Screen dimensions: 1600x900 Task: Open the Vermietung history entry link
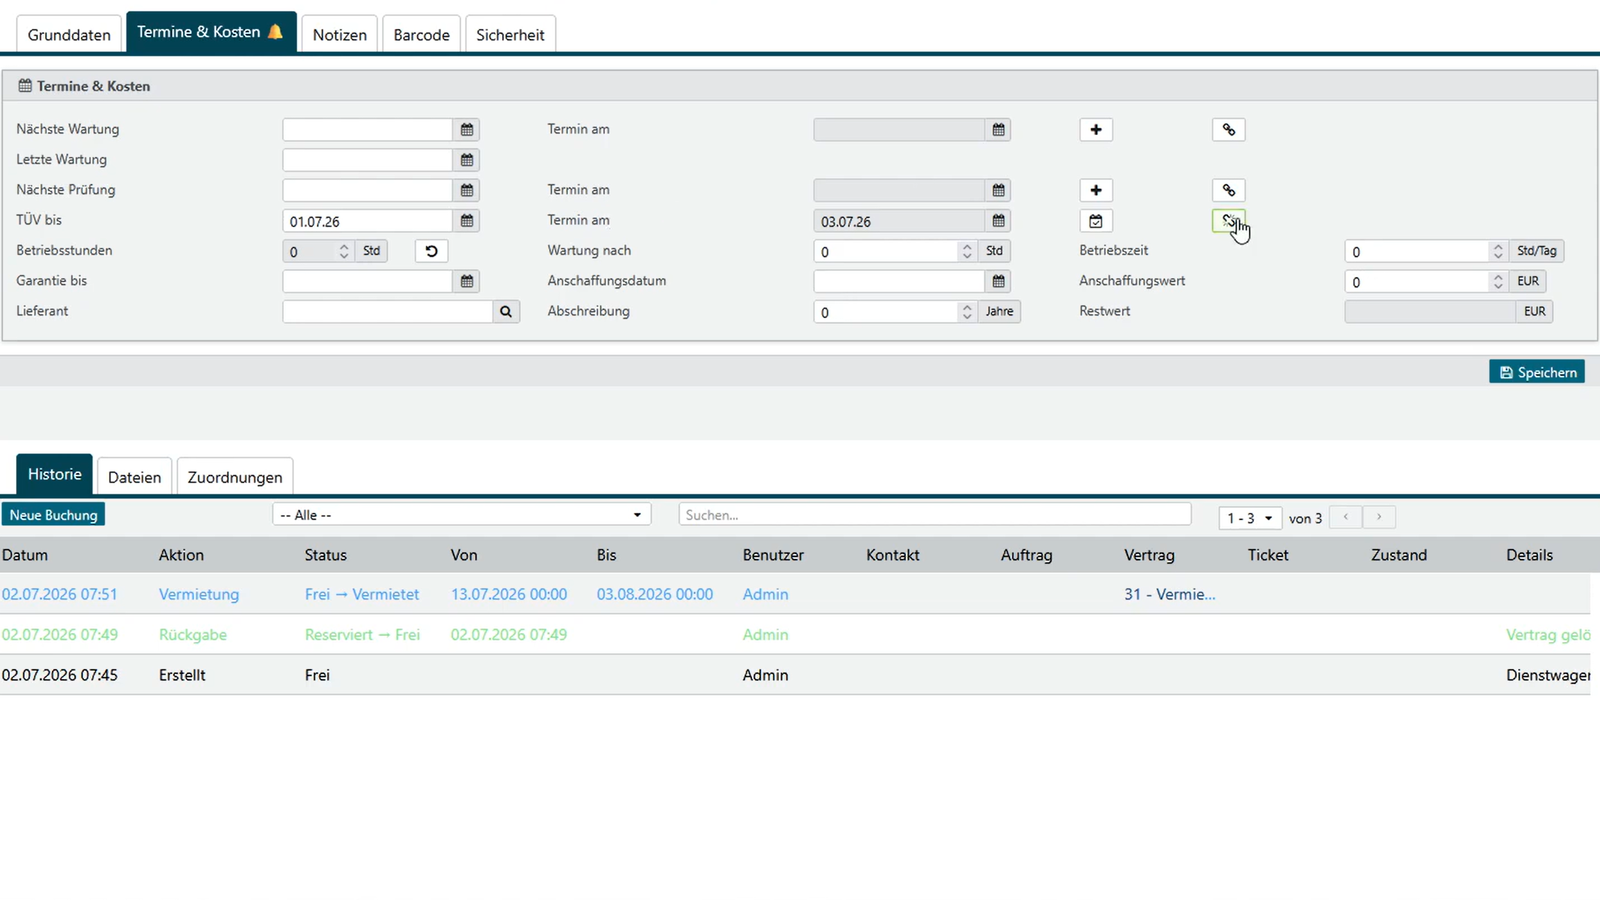coord(199,594)
